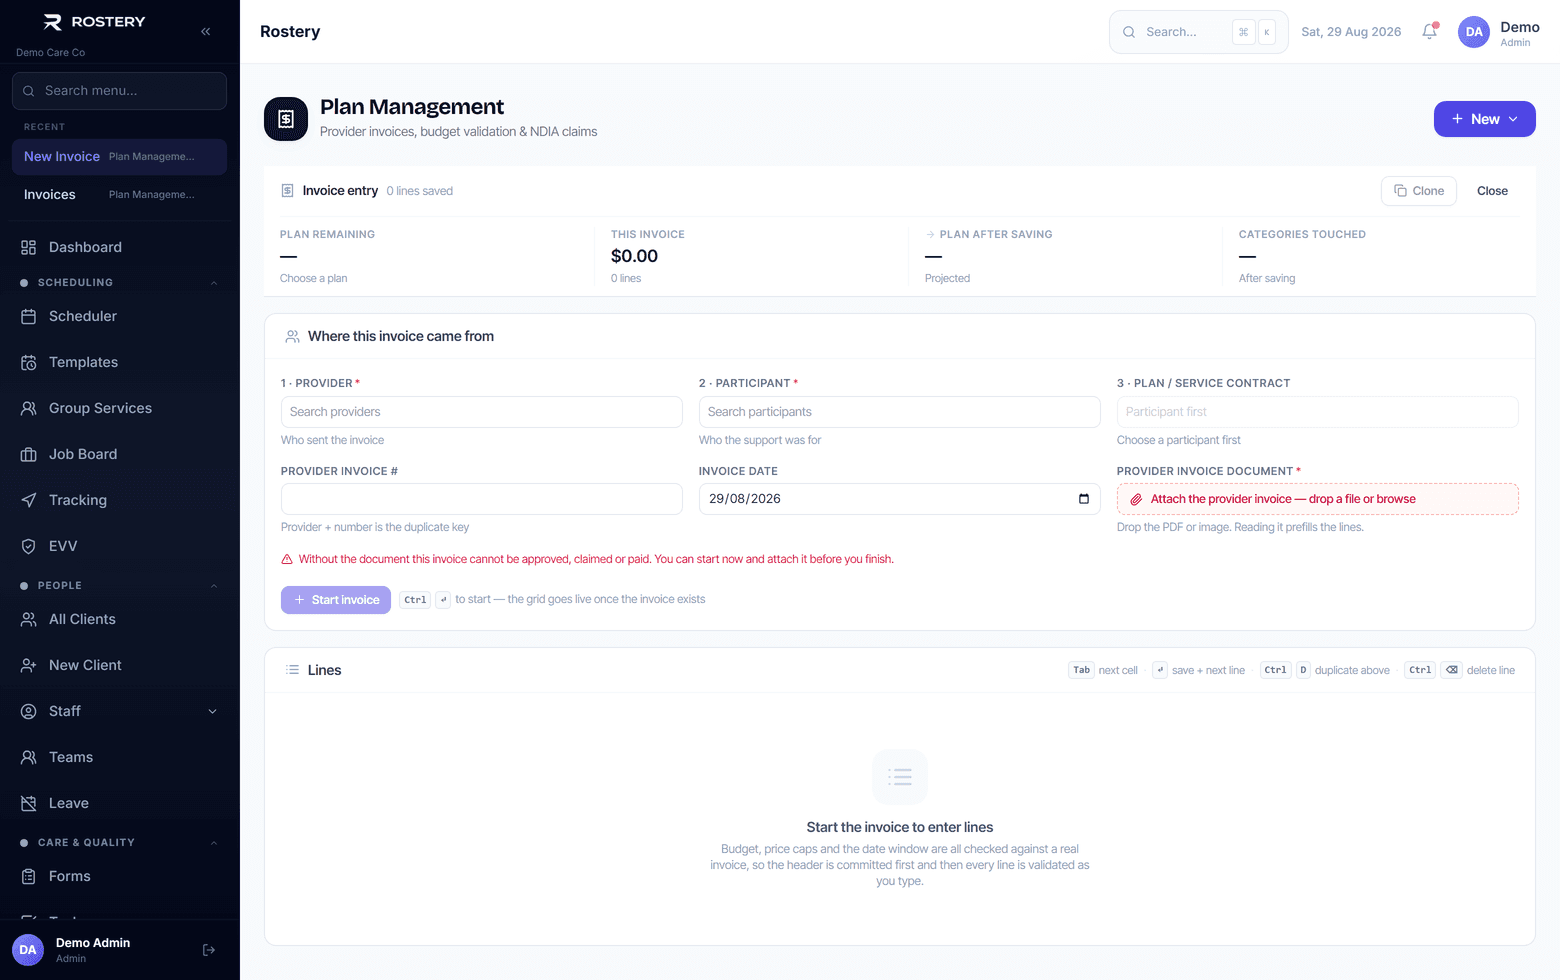Click the Plan / Service Contract field
The width and height of the screenshot is (1560, 980).
click(1318, 412)
